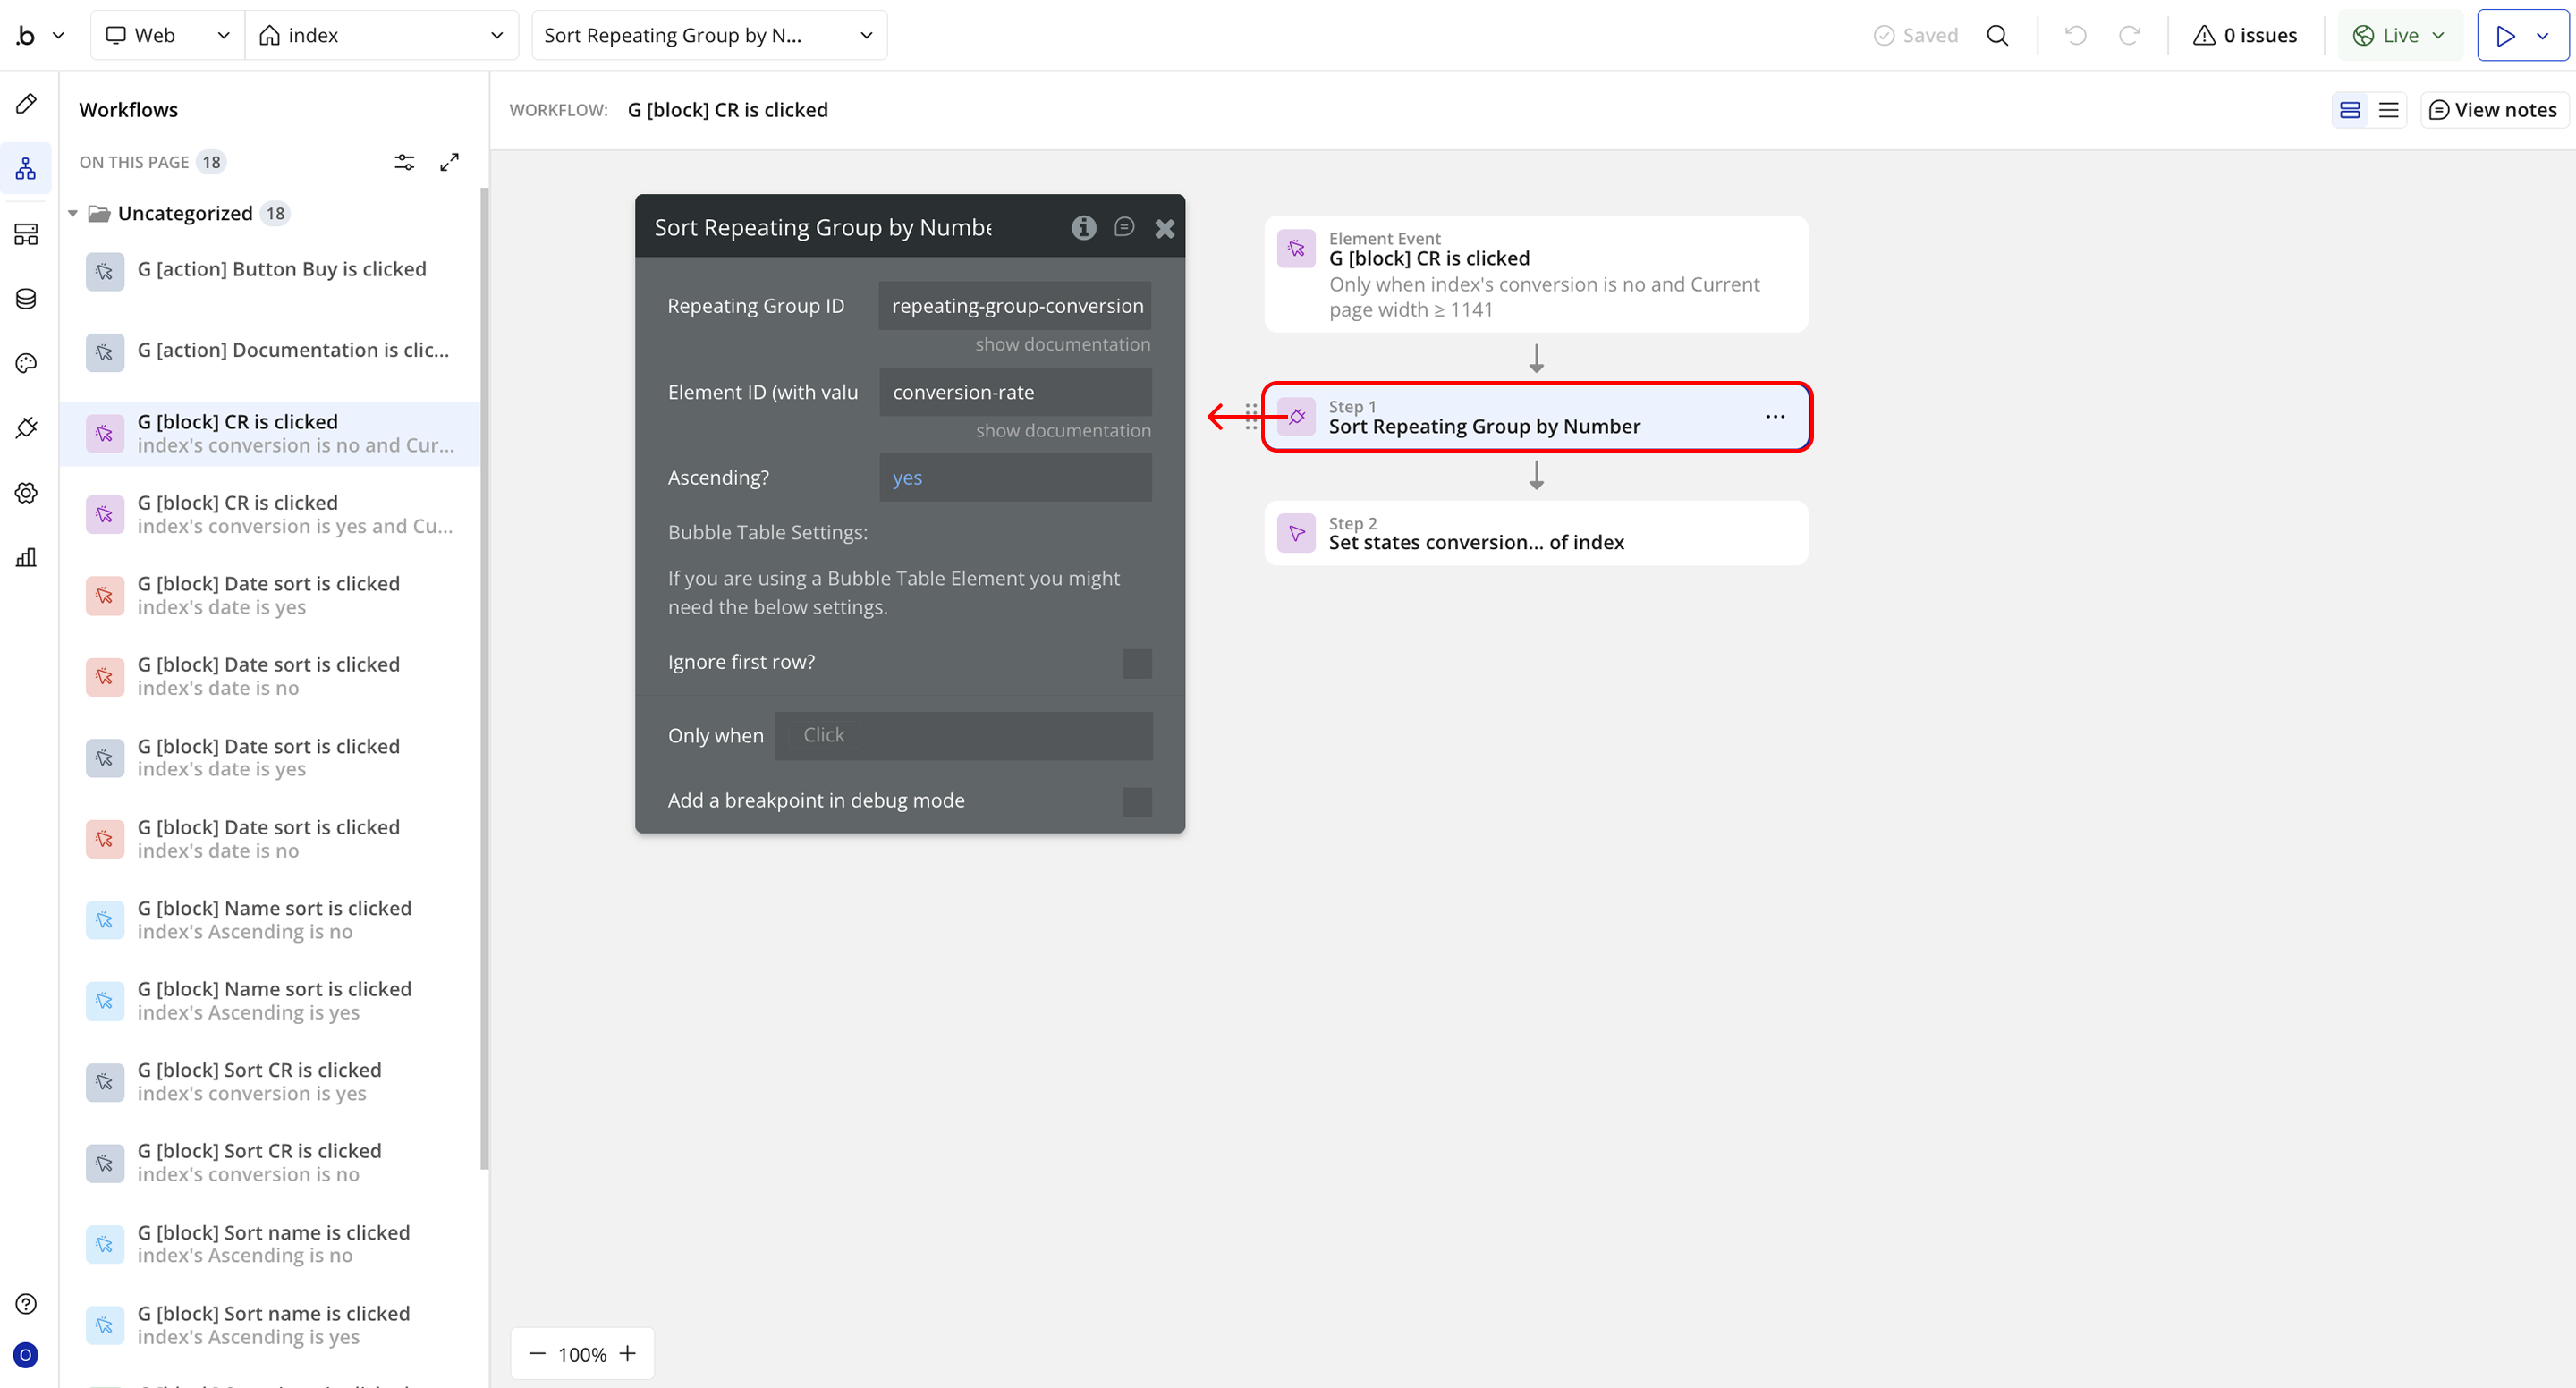Open the Web platform dropdown
The width and height of the screenshot is (2576, 1388).
(x=167, y=36)
